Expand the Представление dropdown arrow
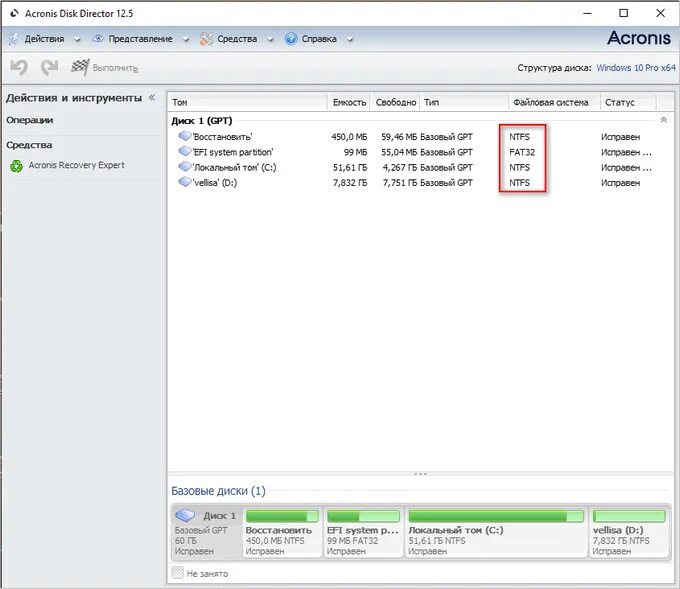 point(186,39)
